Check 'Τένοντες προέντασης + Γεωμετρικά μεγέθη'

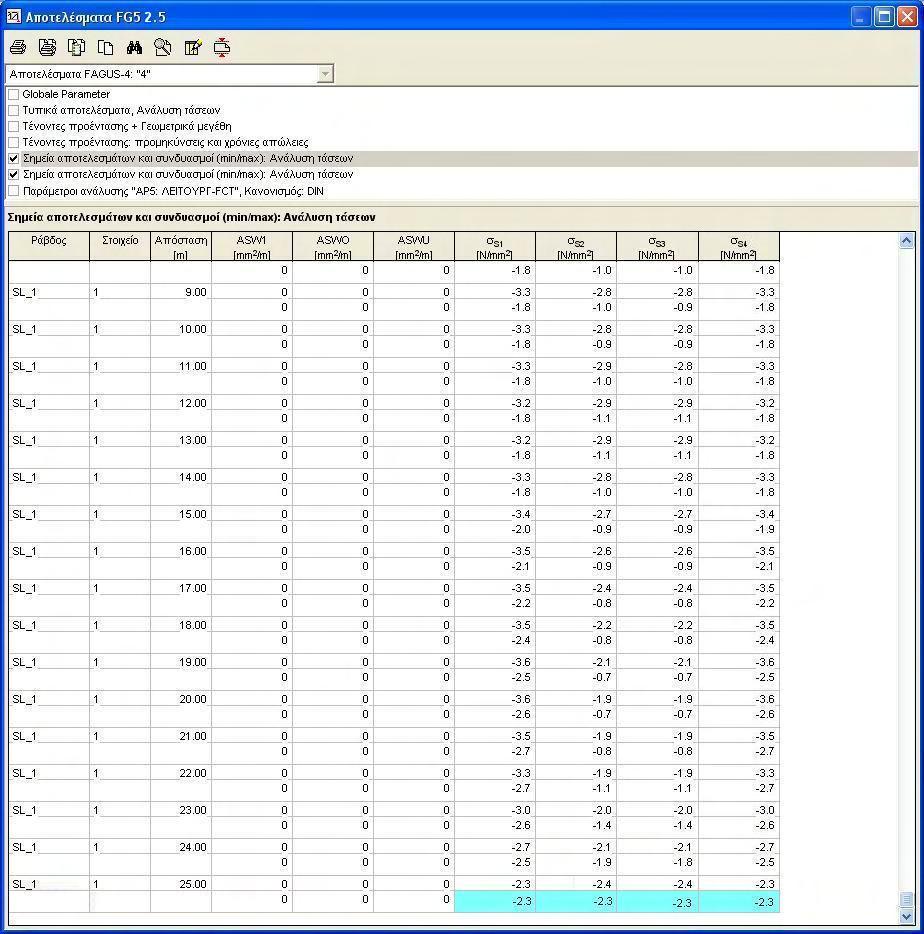(14, 126)
